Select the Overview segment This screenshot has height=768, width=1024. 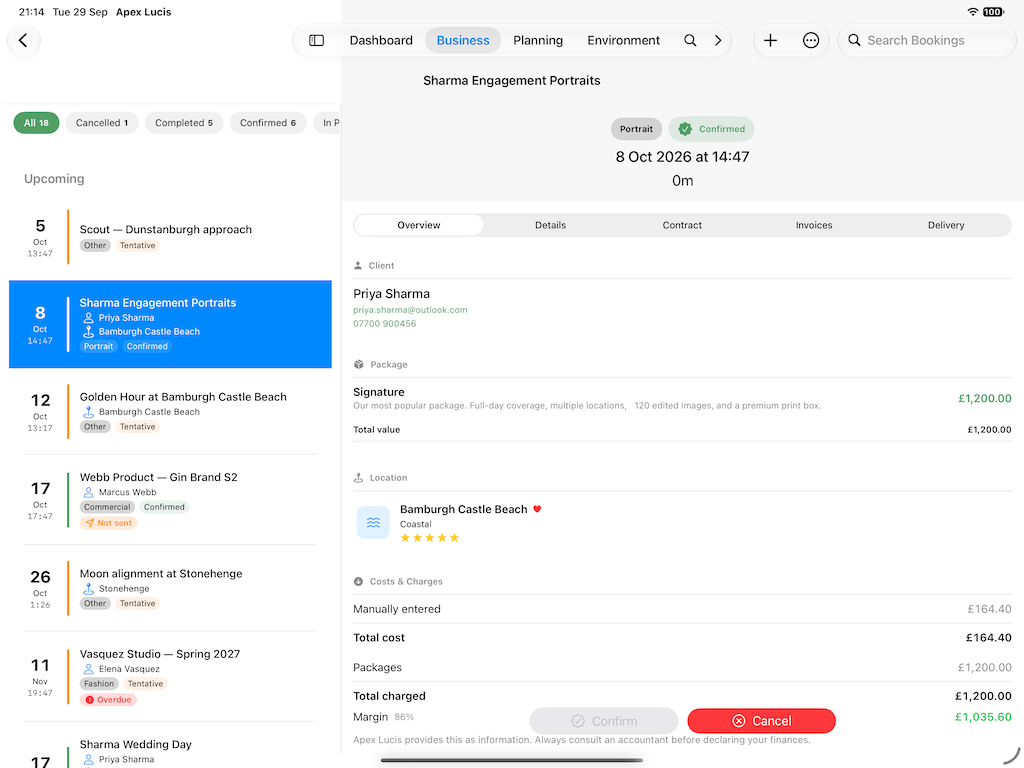[419, 225]
